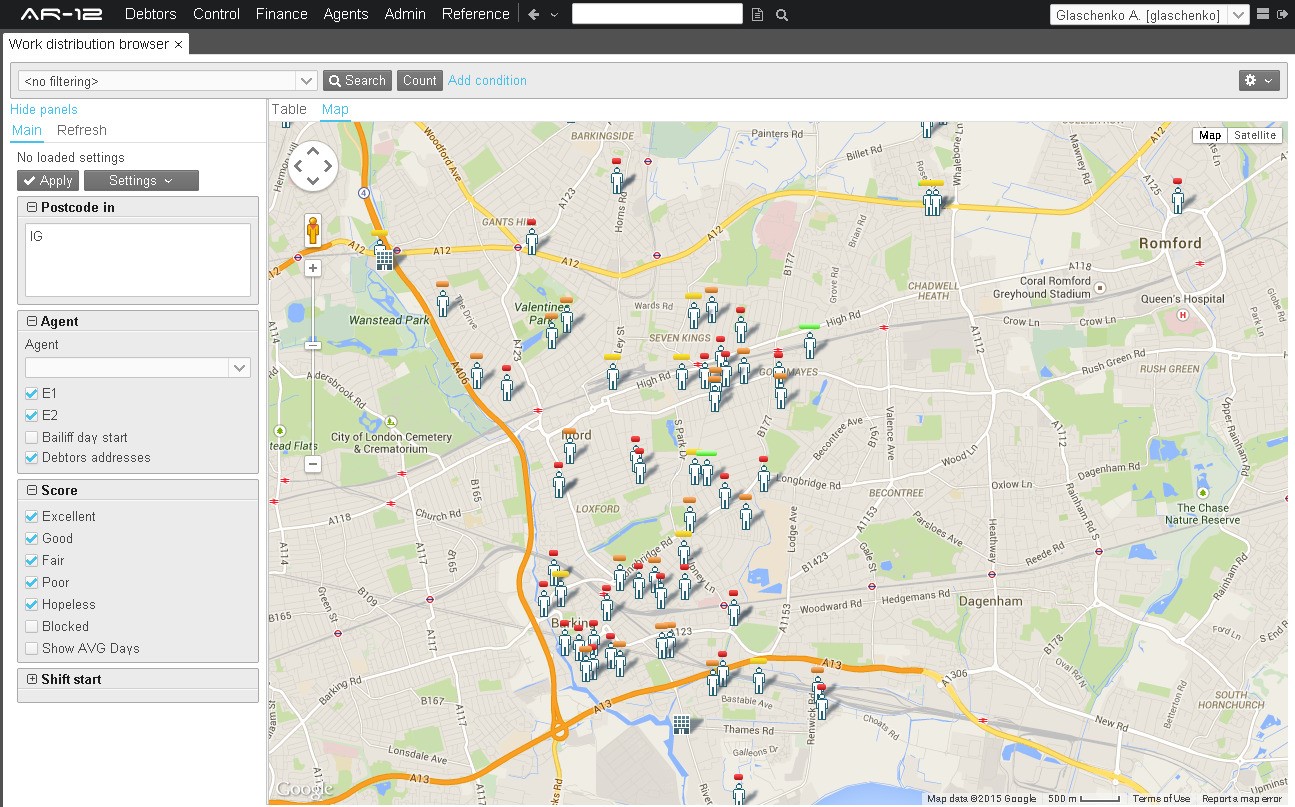The image size is (1295, 807).
Task: Enable the Bailiff day start checkbox
Action: pos(32,438)
